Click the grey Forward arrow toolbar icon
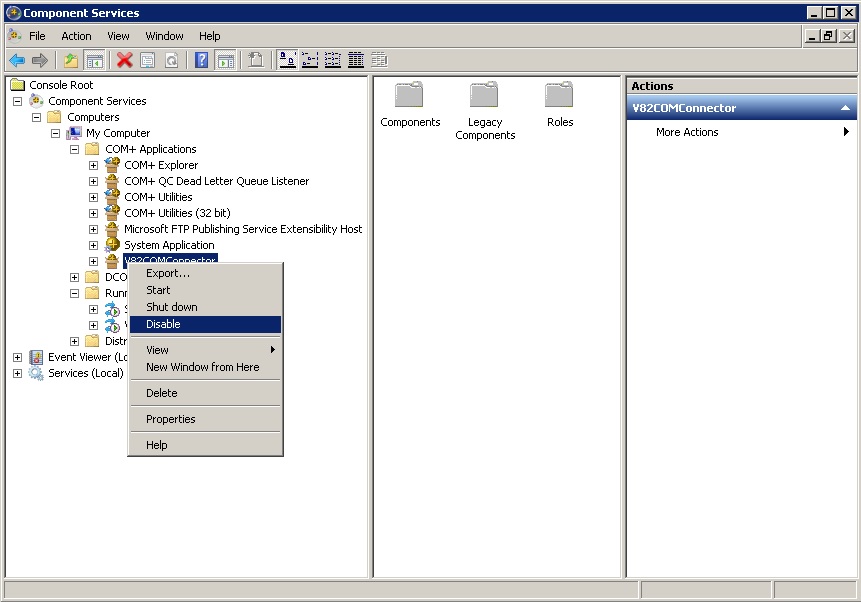Image resolution: width=861 pixels, height=602 pixels. (40, 60)
